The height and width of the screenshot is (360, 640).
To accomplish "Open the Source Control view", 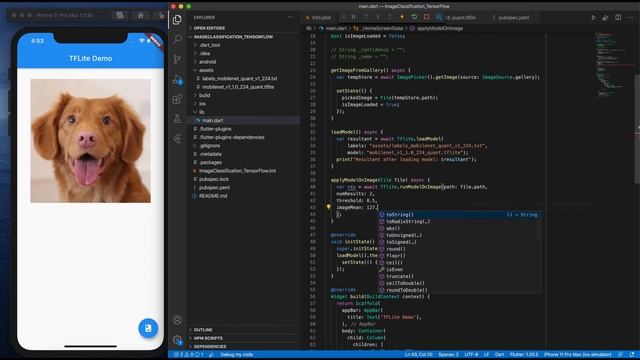I will pos(177,59).
